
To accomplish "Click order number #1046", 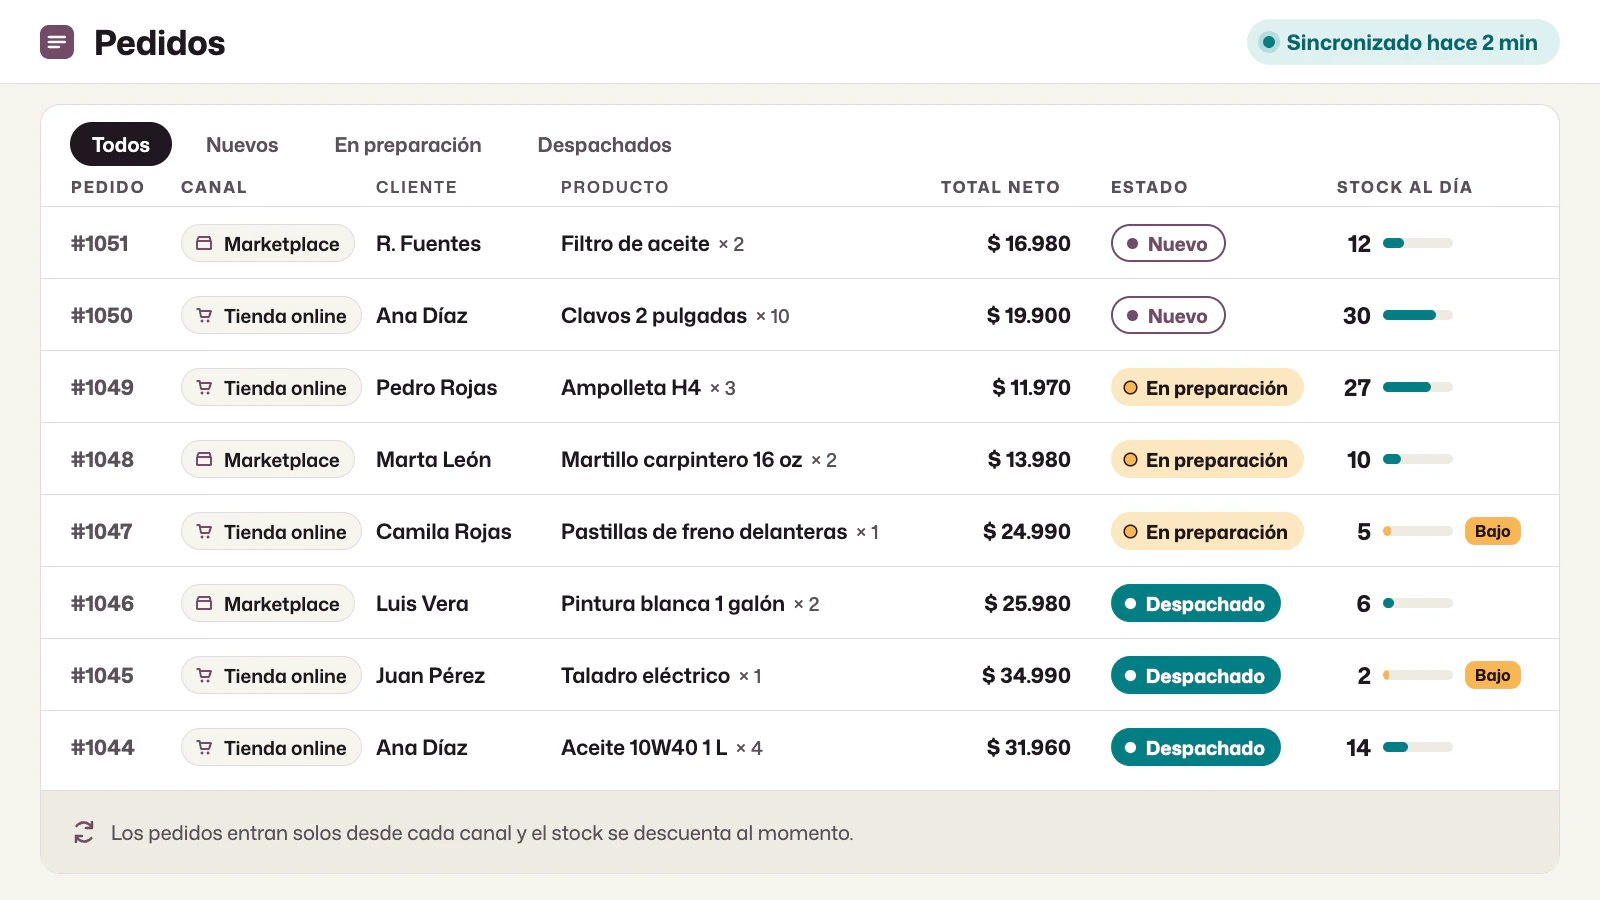I will 102,603.
